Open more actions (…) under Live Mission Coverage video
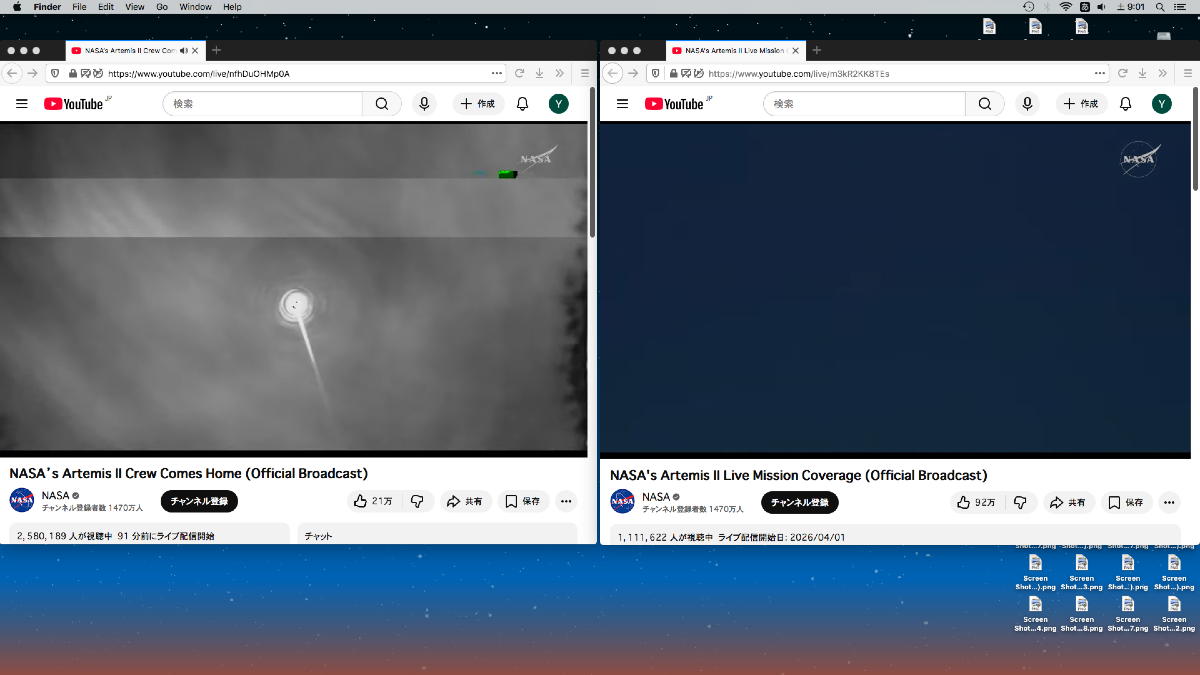 tap(1168, 502)
